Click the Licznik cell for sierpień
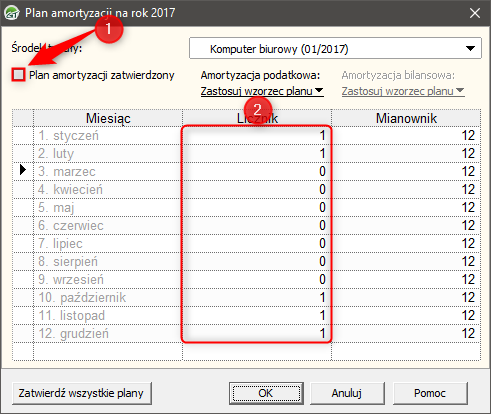491x414 pixels. (x=257, y=261)
